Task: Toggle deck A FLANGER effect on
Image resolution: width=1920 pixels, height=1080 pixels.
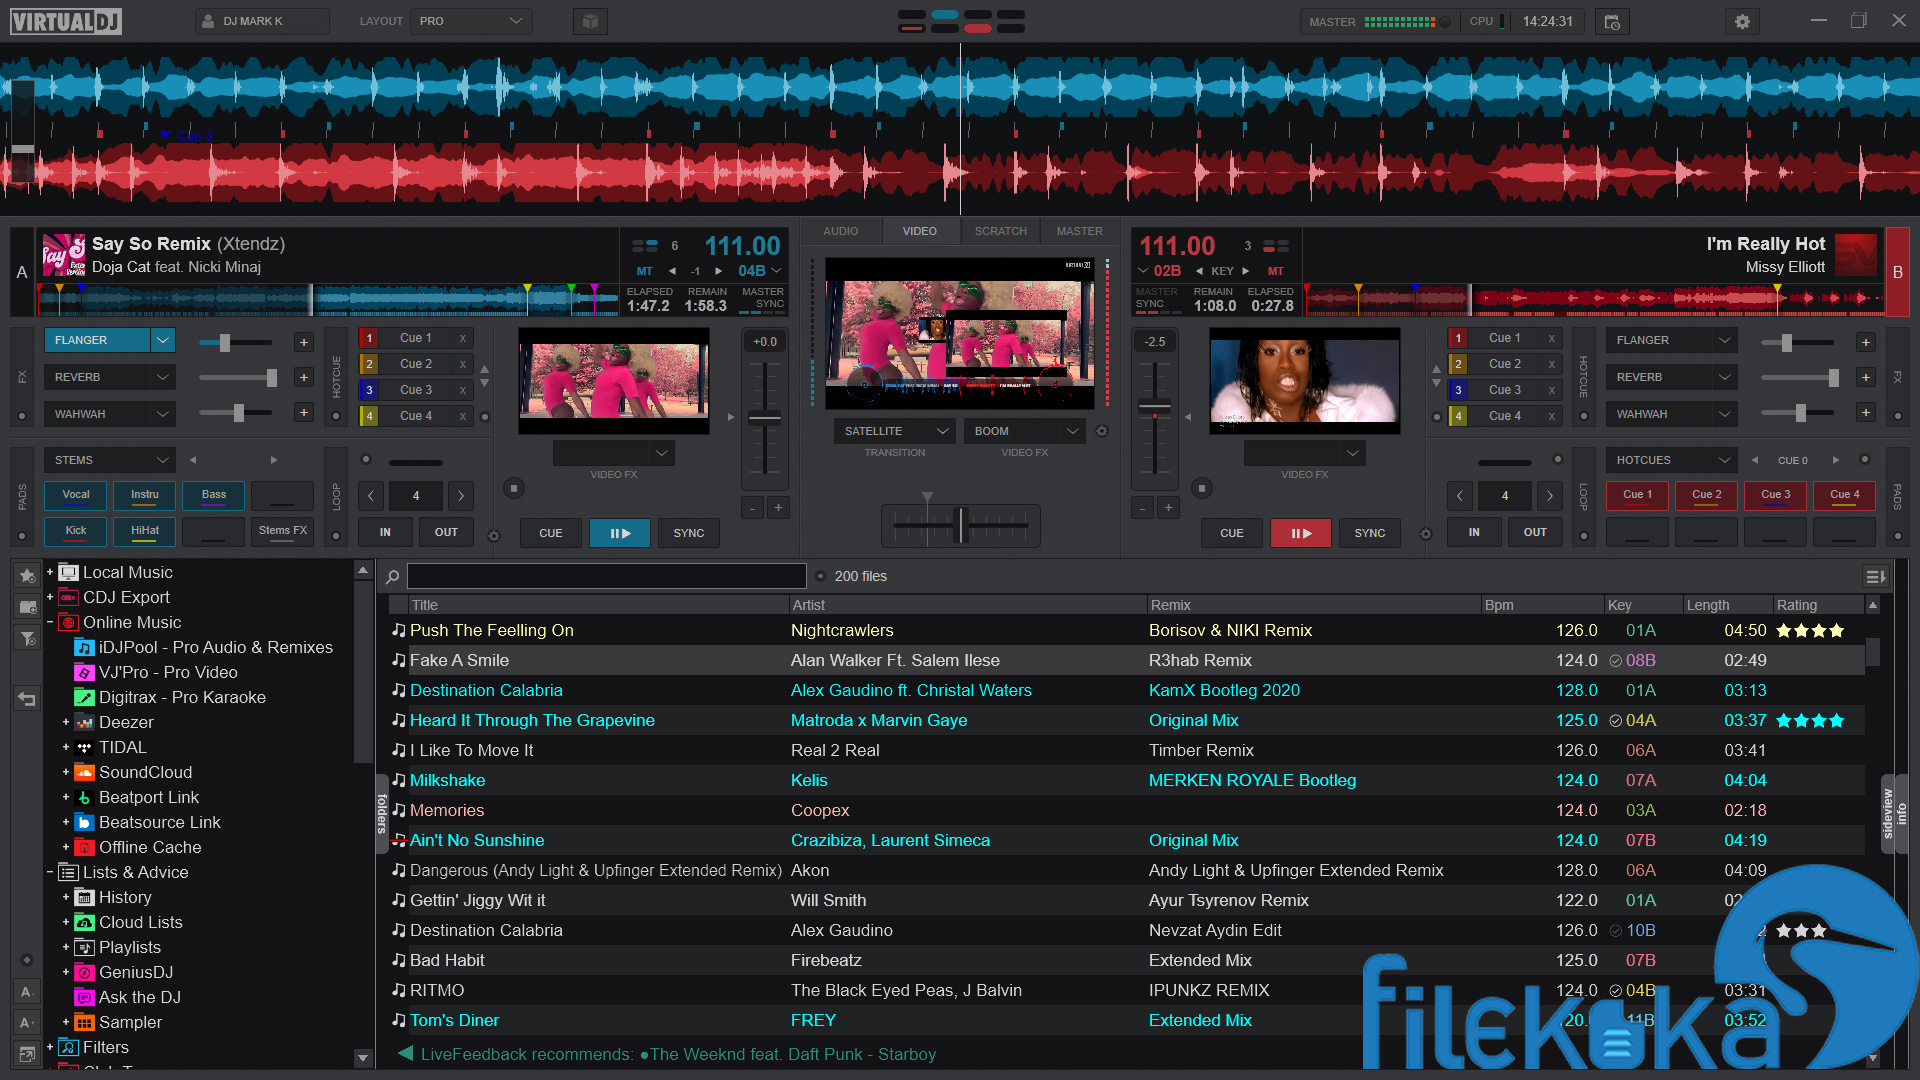Action: pyautogui.click(x=97, y=340)
